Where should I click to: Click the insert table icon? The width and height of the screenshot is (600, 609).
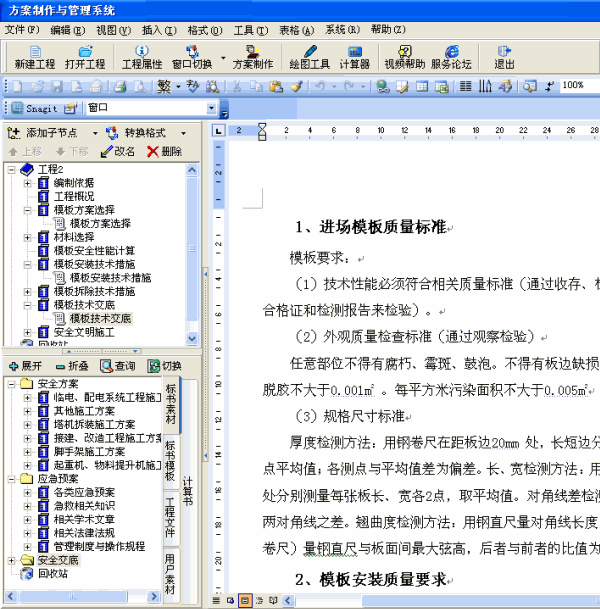tap(422, 86)
